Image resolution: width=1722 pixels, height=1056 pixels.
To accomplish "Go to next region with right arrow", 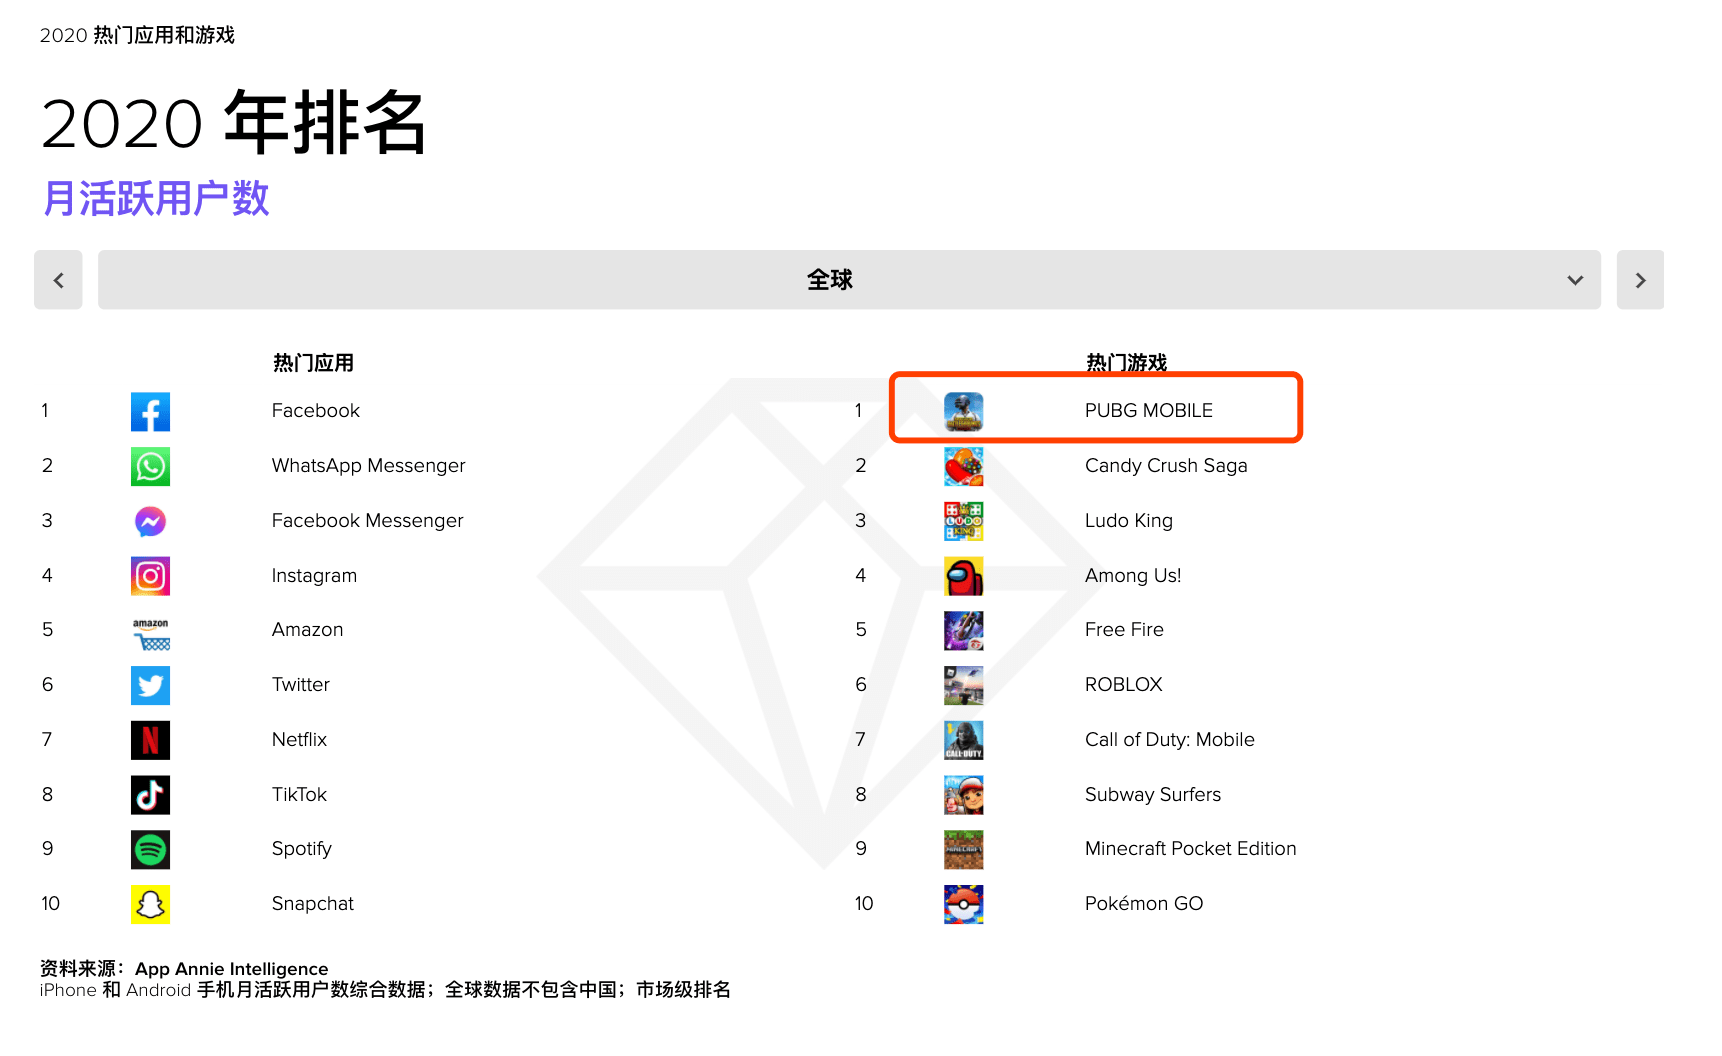I will [x=1640, y=280].
